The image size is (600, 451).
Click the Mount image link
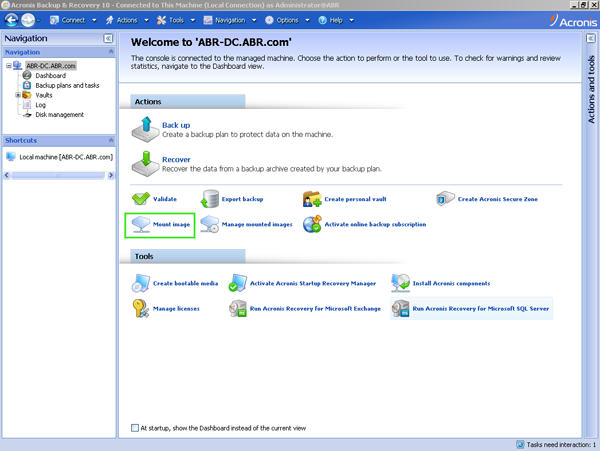coord(171,225)
